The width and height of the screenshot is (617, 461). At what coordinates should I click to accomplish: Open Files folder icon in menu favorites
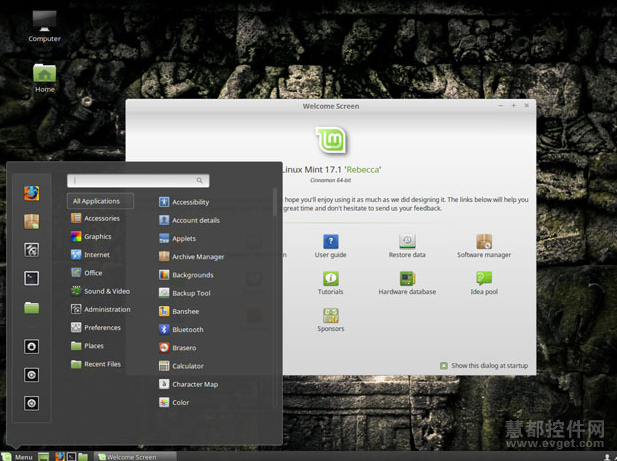click(31, 307)
